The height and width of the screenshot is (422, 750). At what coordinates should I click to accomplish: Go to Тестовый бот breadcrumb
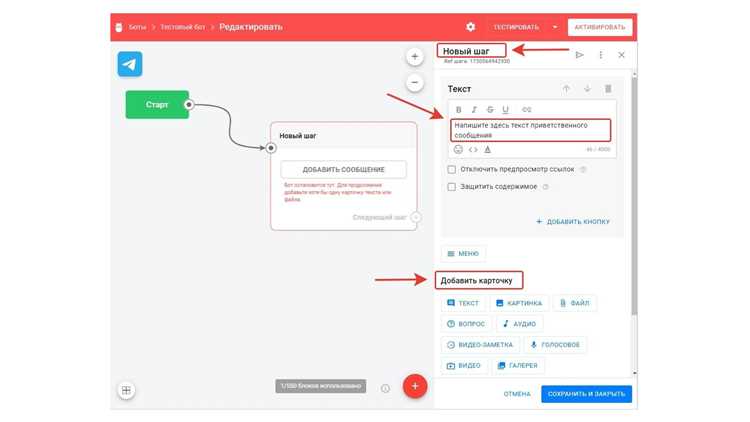coord(182,27)
